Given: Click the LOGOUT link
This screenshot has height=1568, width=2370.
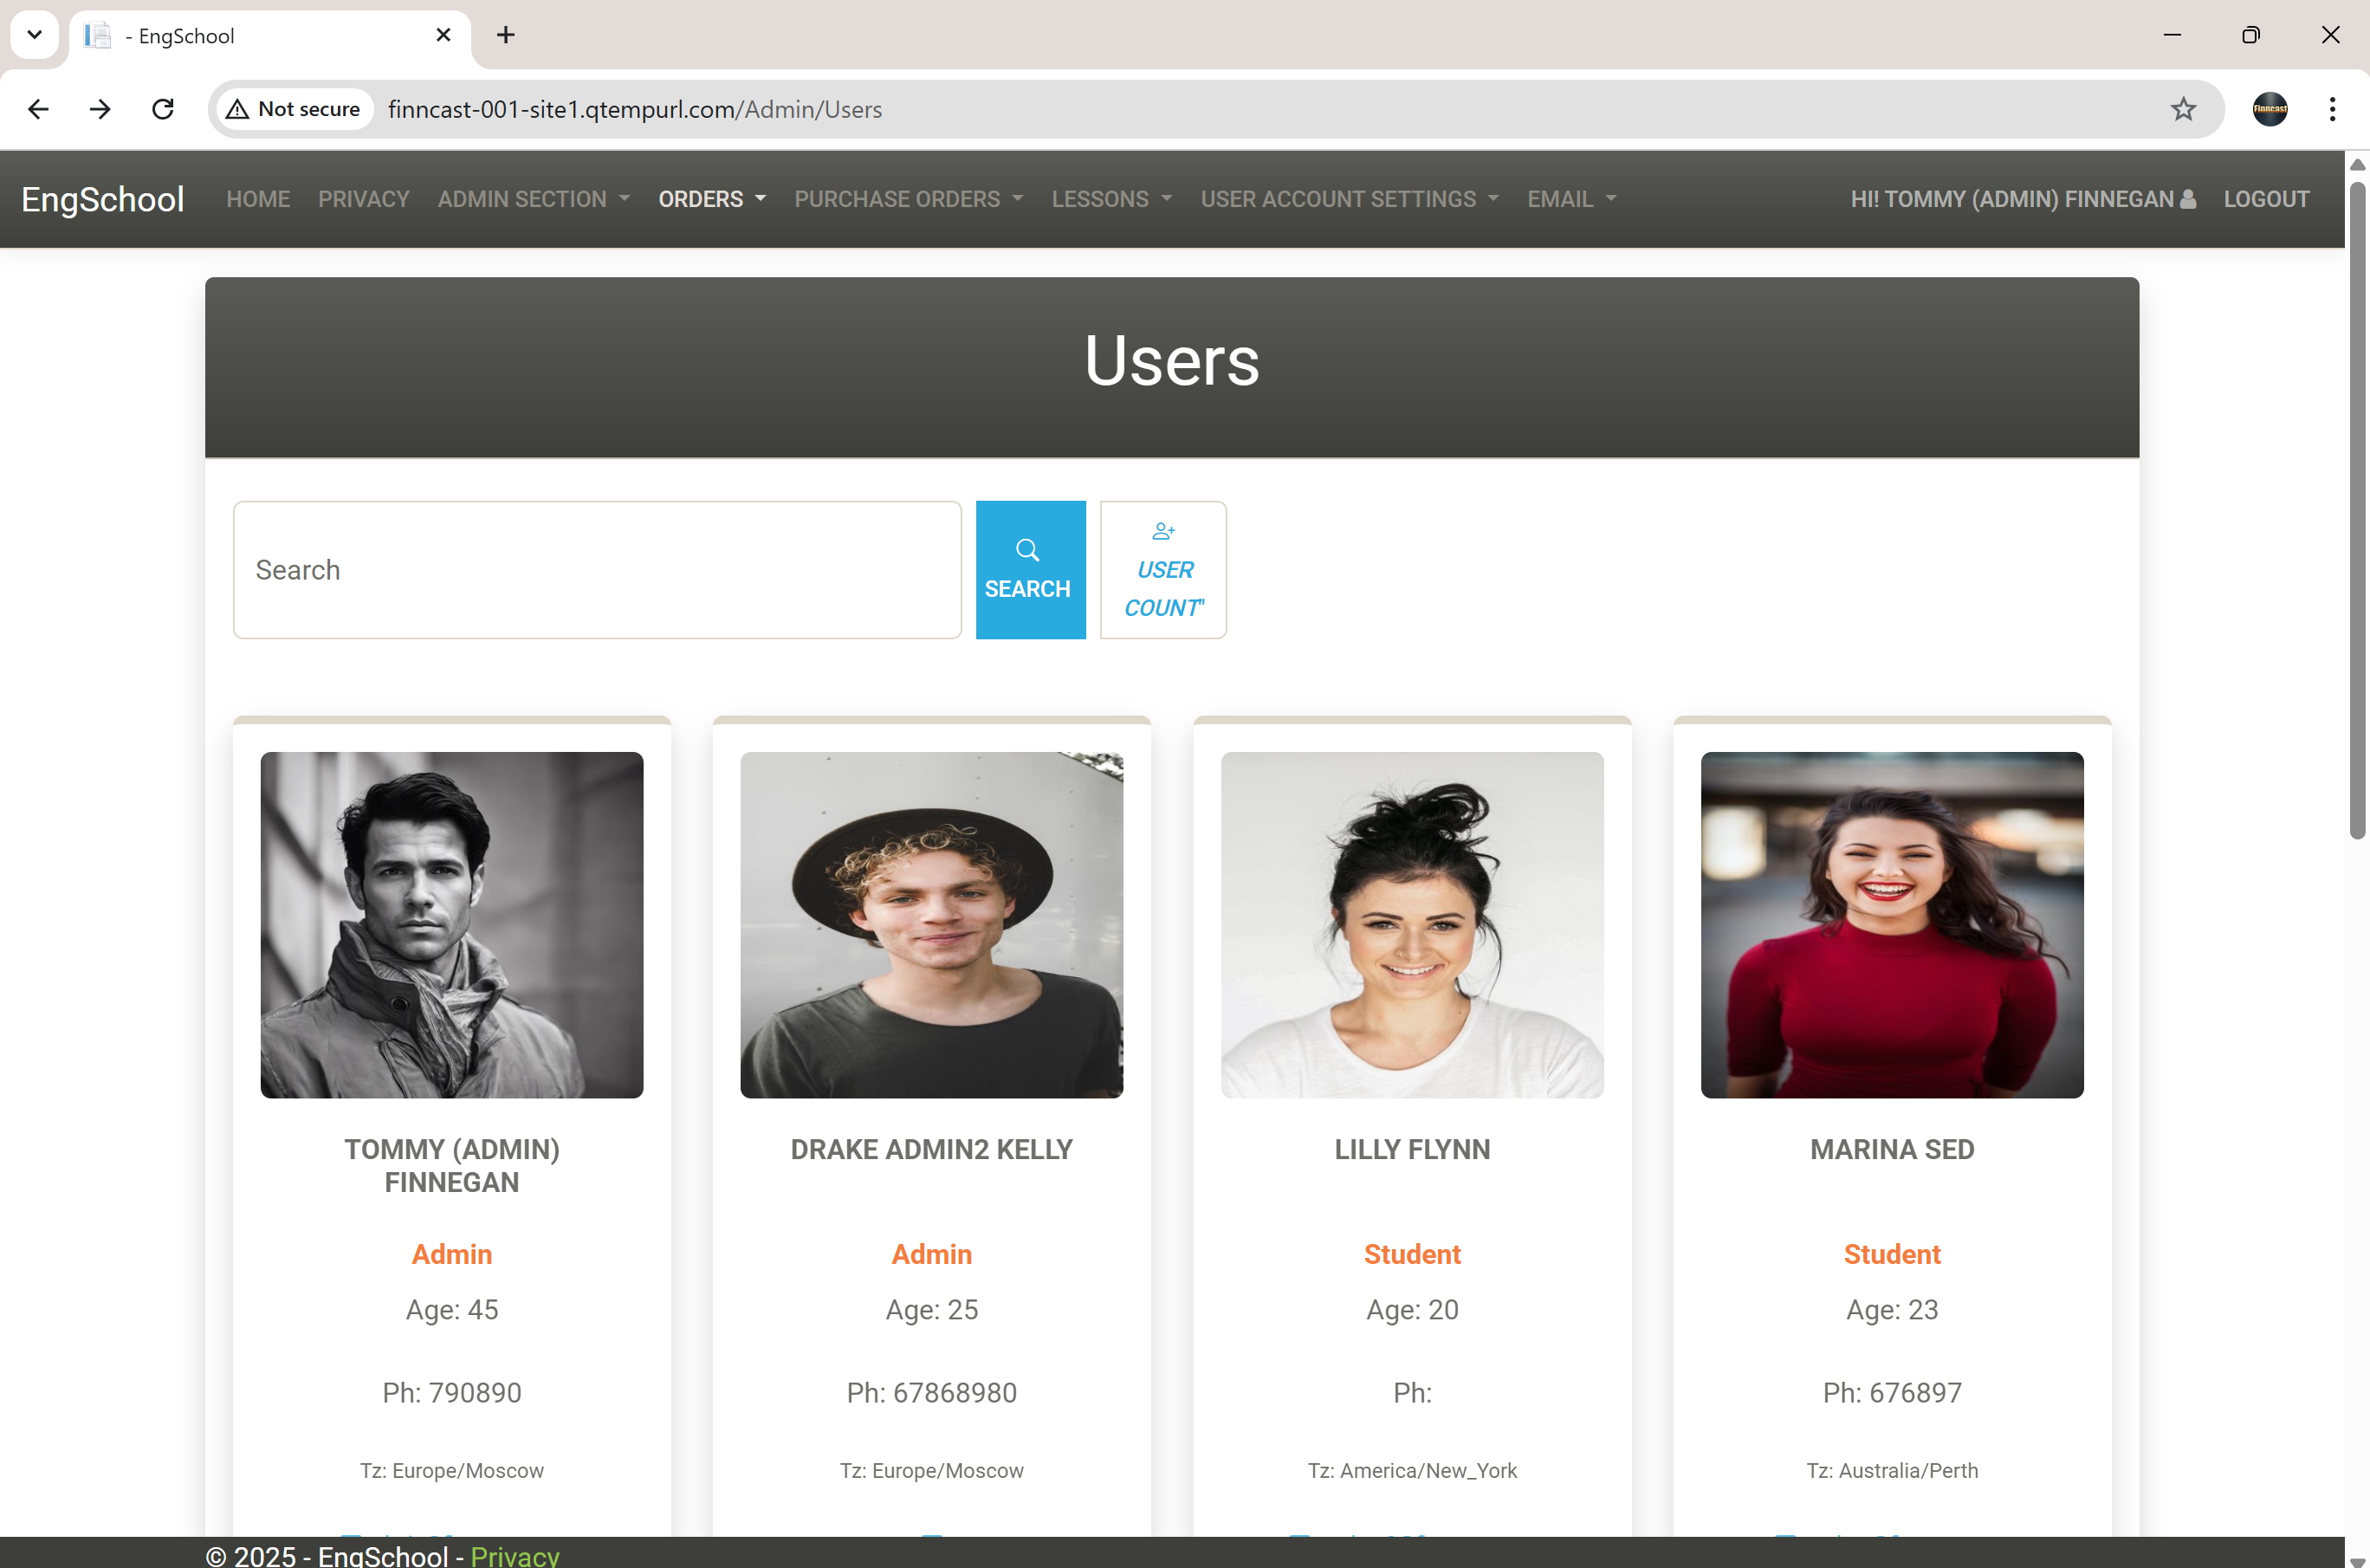Looking at the screenshot, I should [x=2266, y=199].
